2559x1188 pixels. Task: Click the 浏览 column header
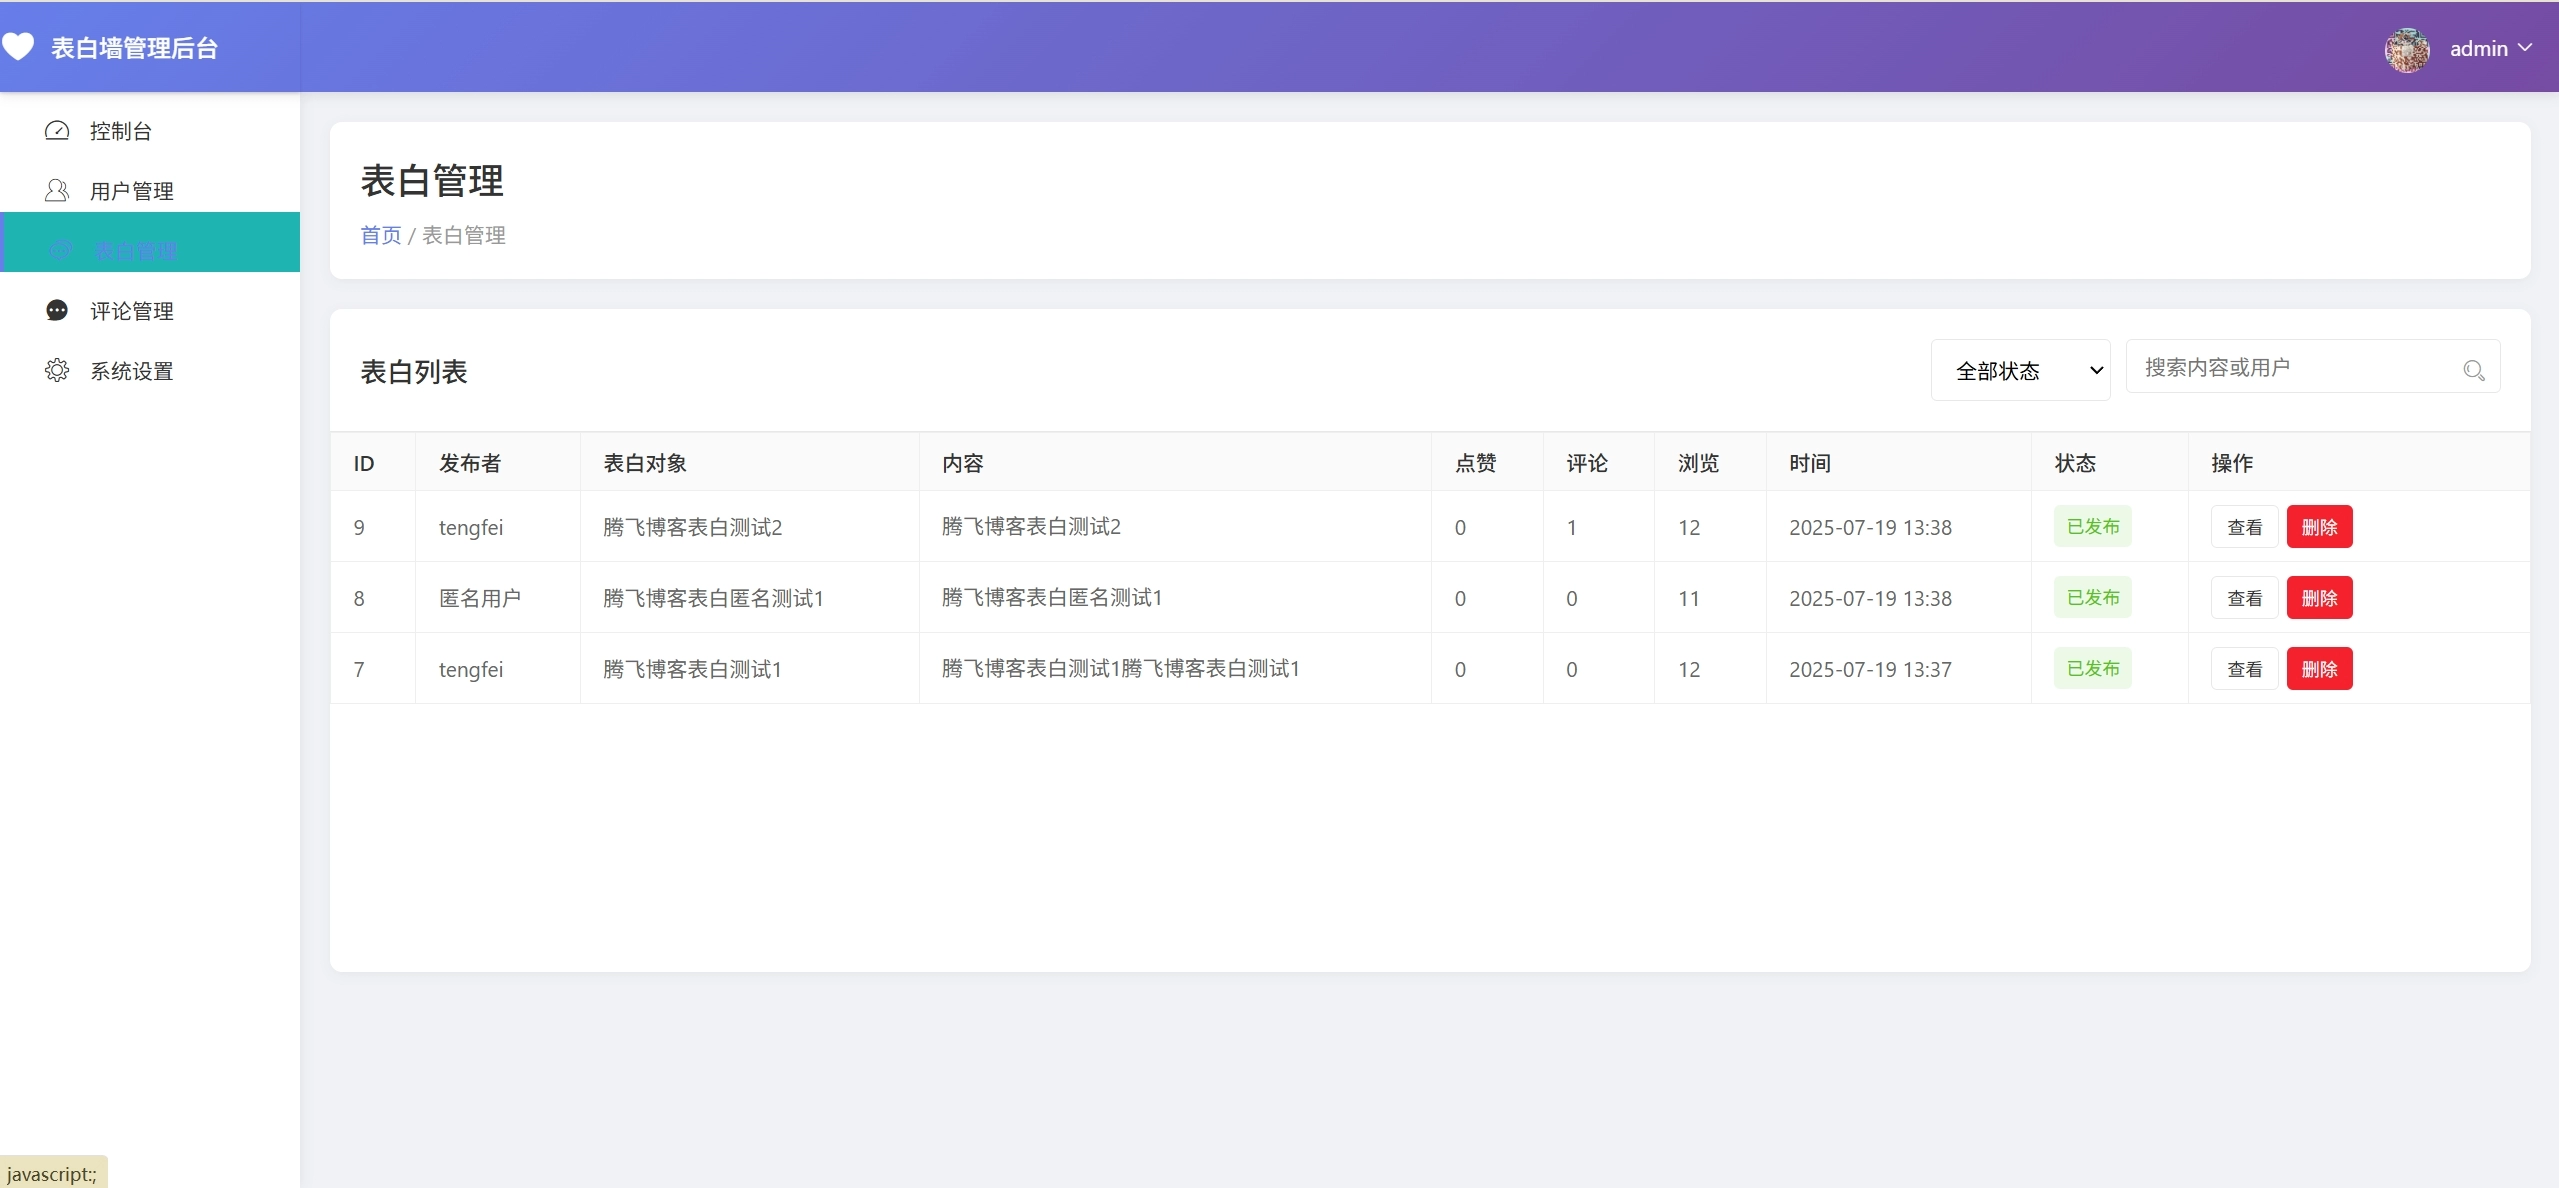[x=1699, y=463]
